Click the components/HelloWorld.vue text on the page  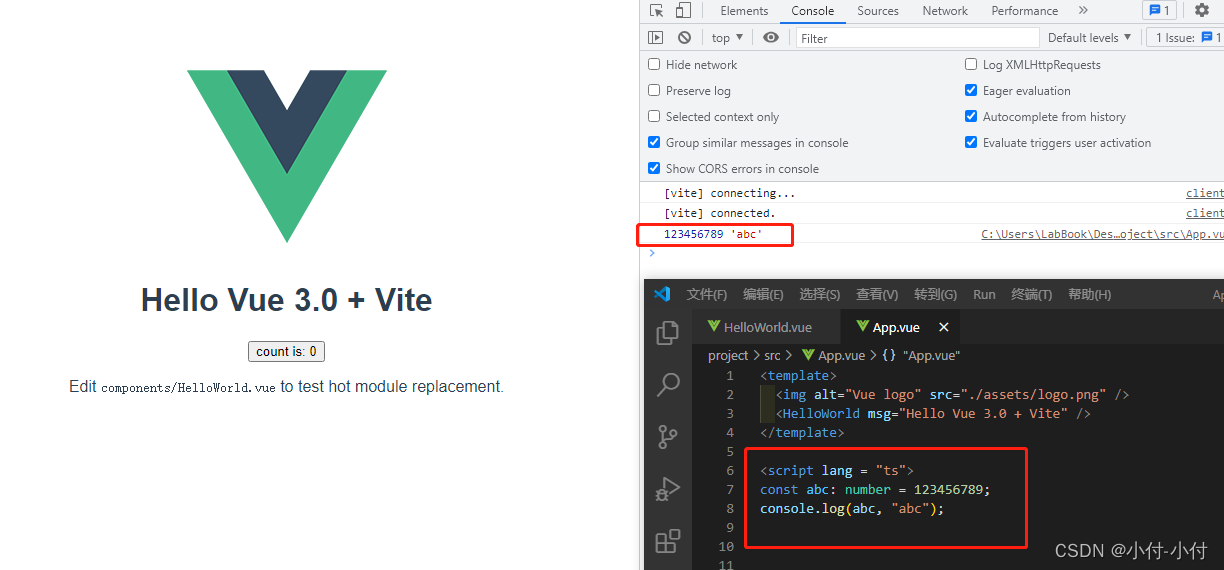click(188, 387)
